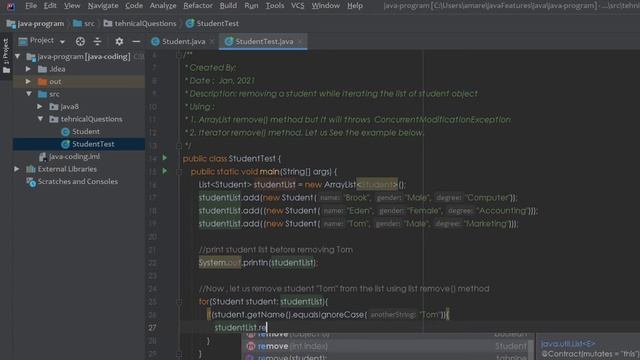Click the Locate/Select Opened File target icon
Viewport: 640px width, 360px height.
pyautogui.click(x=80, y=41)
